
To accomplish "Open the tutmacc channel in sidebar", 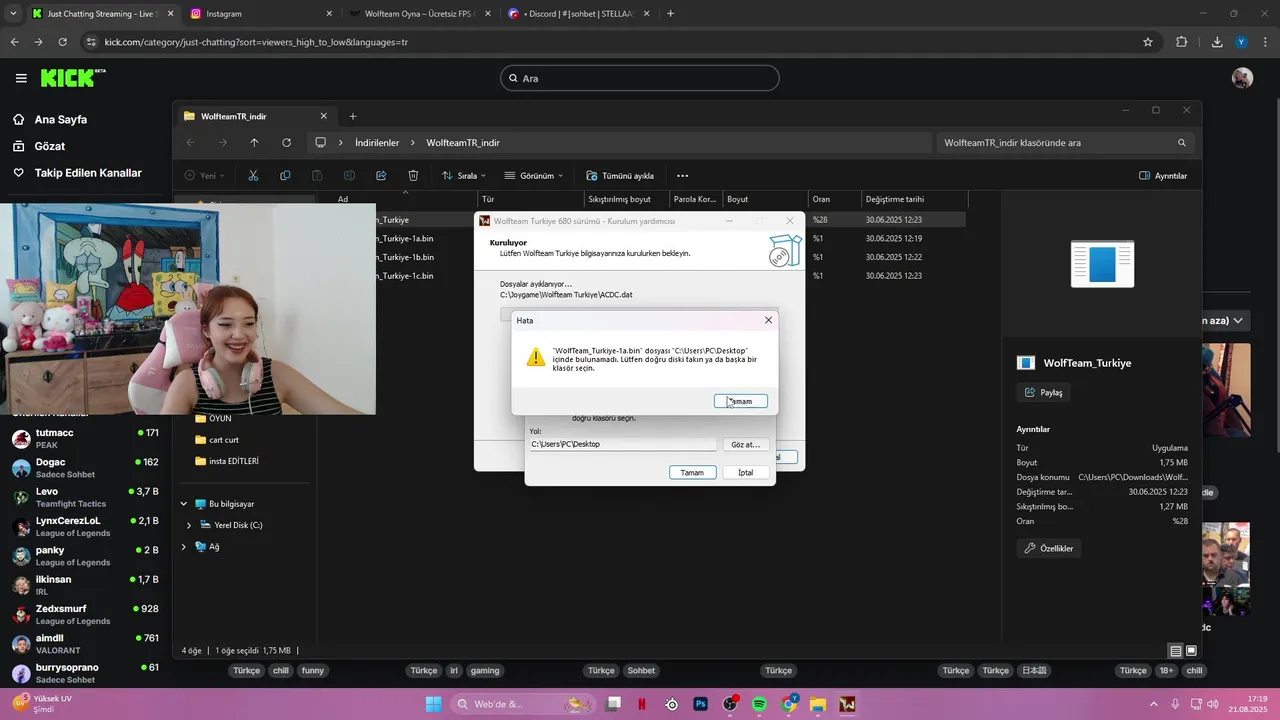I will [x=85, y=438].
